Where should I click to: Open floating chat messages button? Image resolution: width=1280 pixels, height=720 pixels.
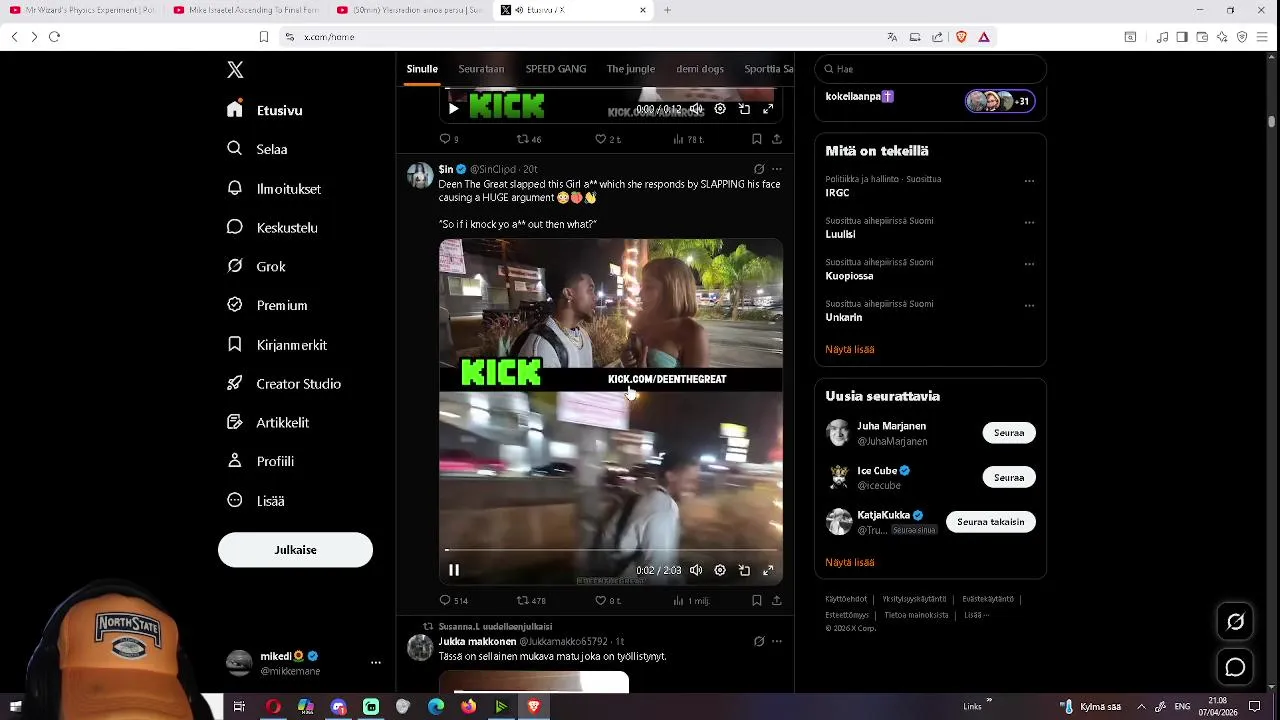[1235, 667]
